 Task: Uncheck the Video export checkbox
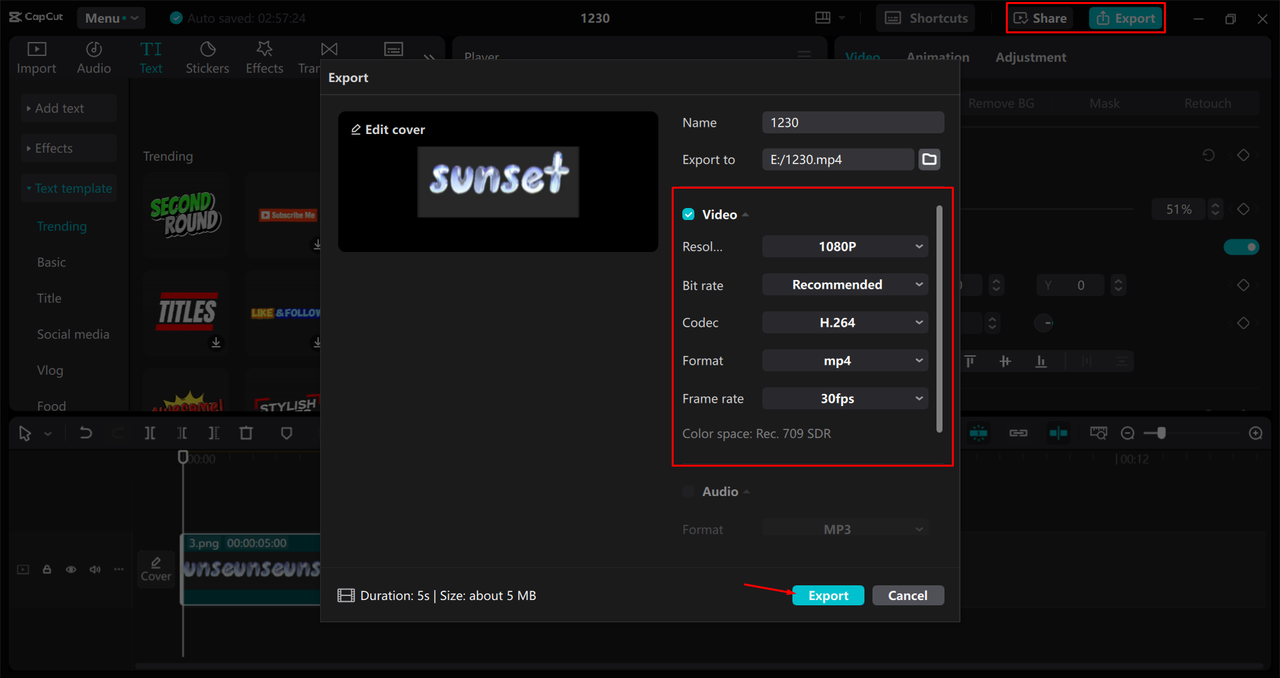pyautogui.click(x=688, y=214)
